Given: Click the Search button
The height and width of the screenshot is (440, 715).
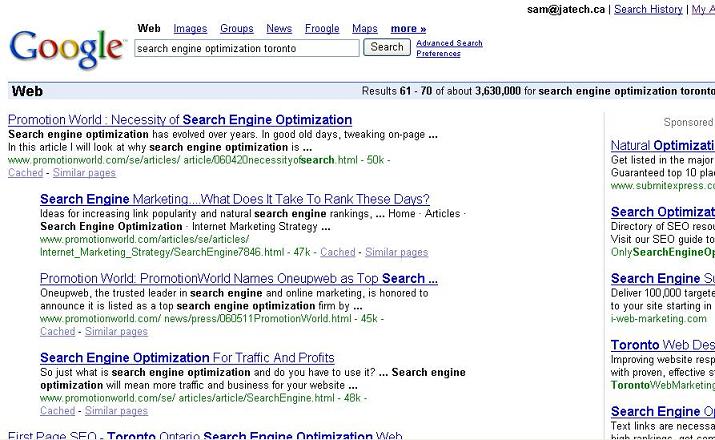Looking at the screenshot, I should coord(387,47).
